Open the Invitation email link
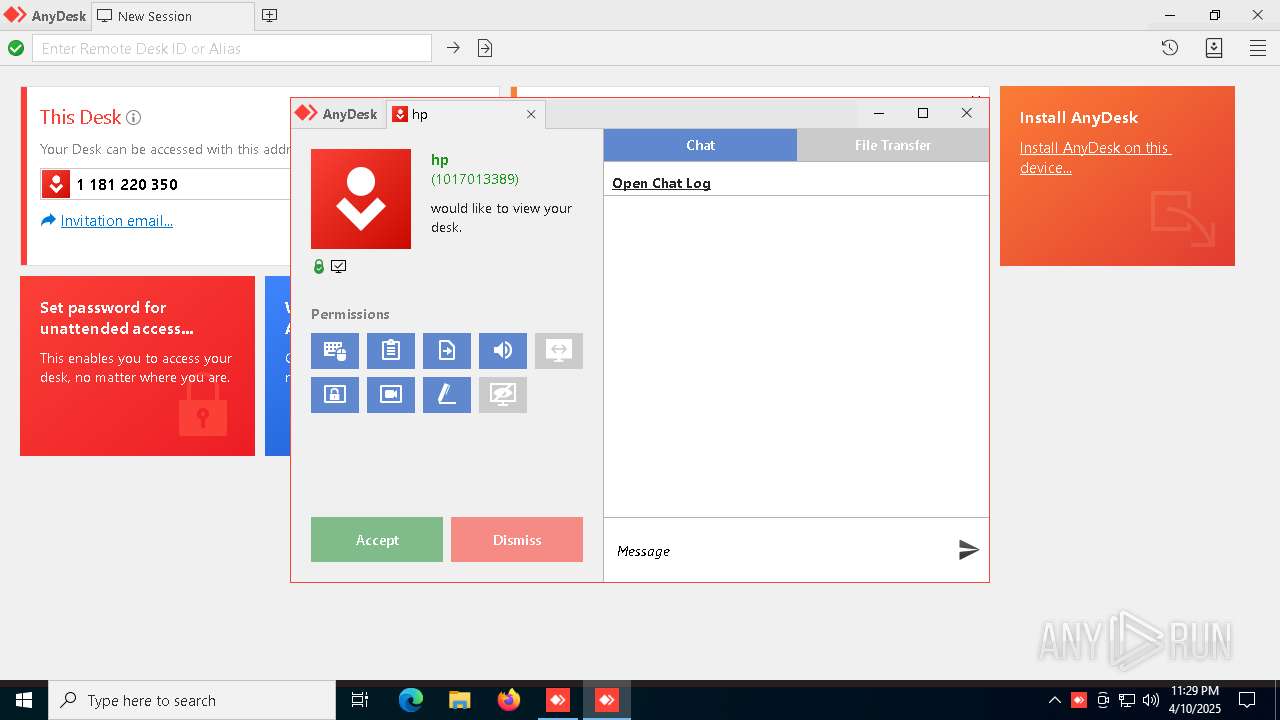This screenshot has height=720, width=1280. [x=116, y=221]
